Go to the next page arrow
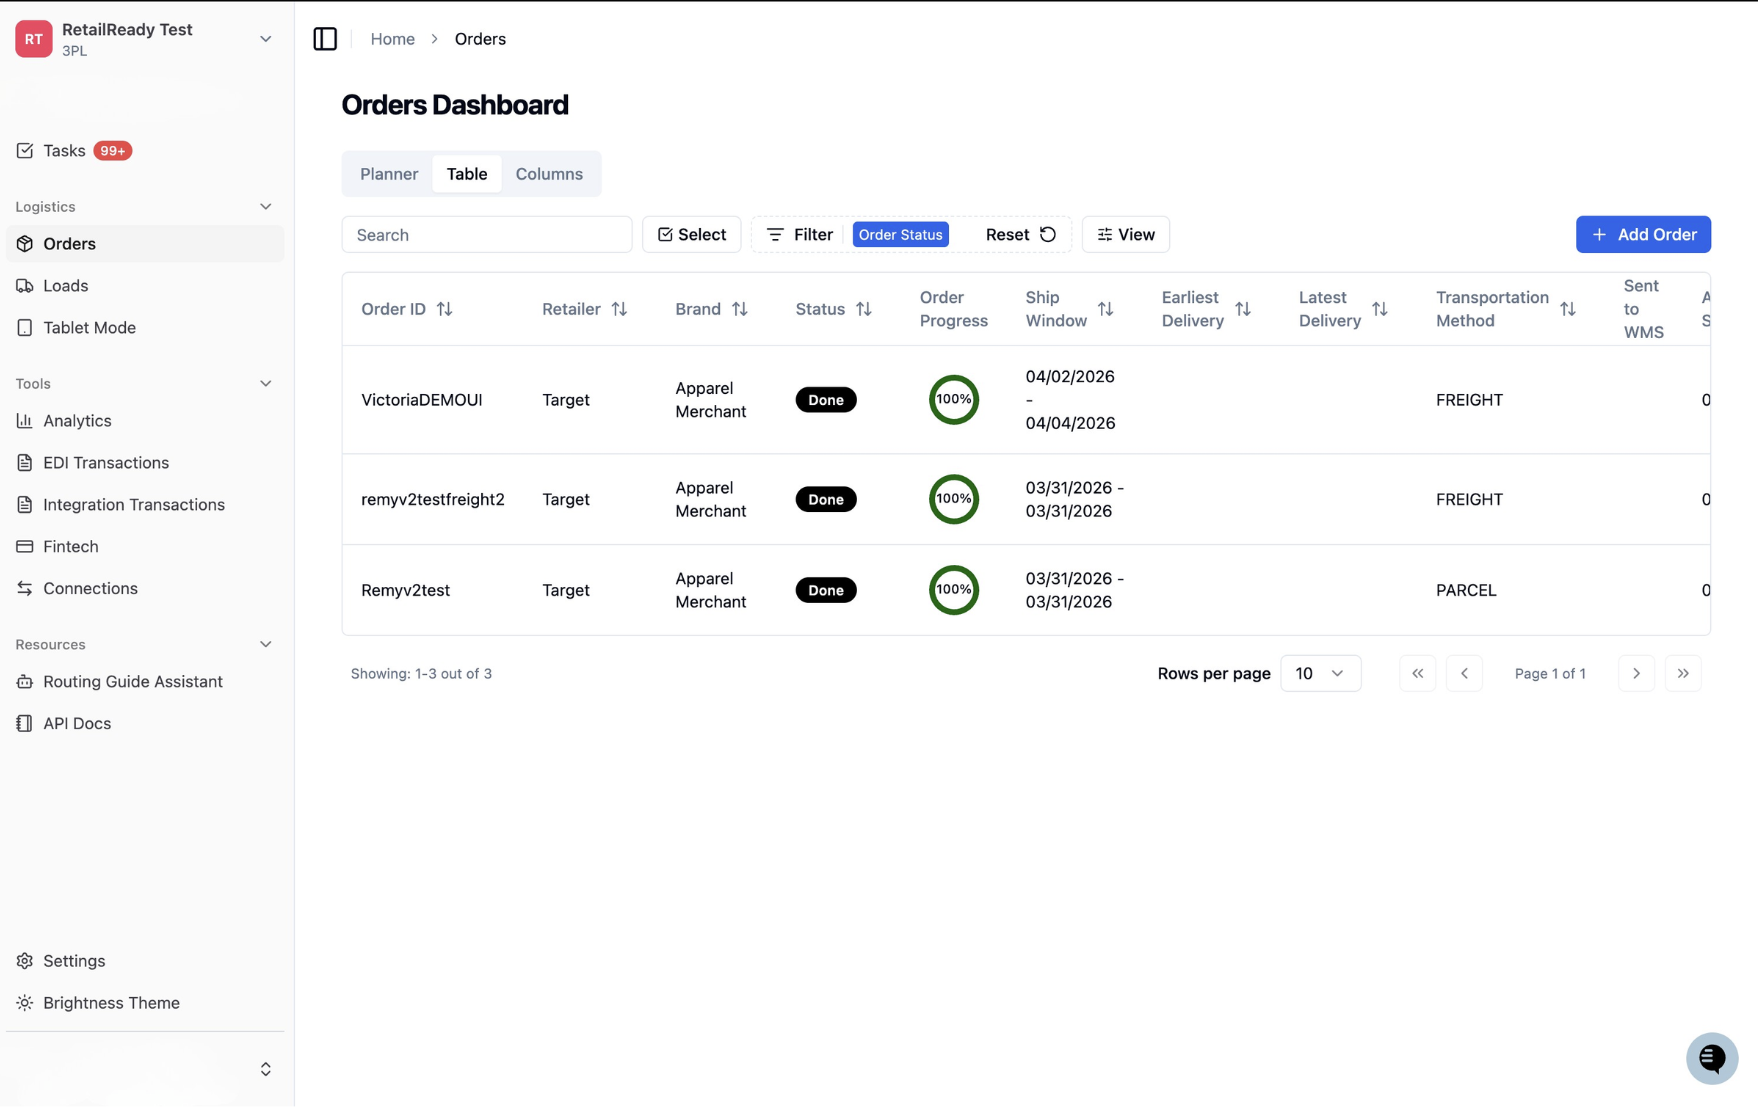The height and width of the screenshot is (1114, 1758). tap(1636, 674)
